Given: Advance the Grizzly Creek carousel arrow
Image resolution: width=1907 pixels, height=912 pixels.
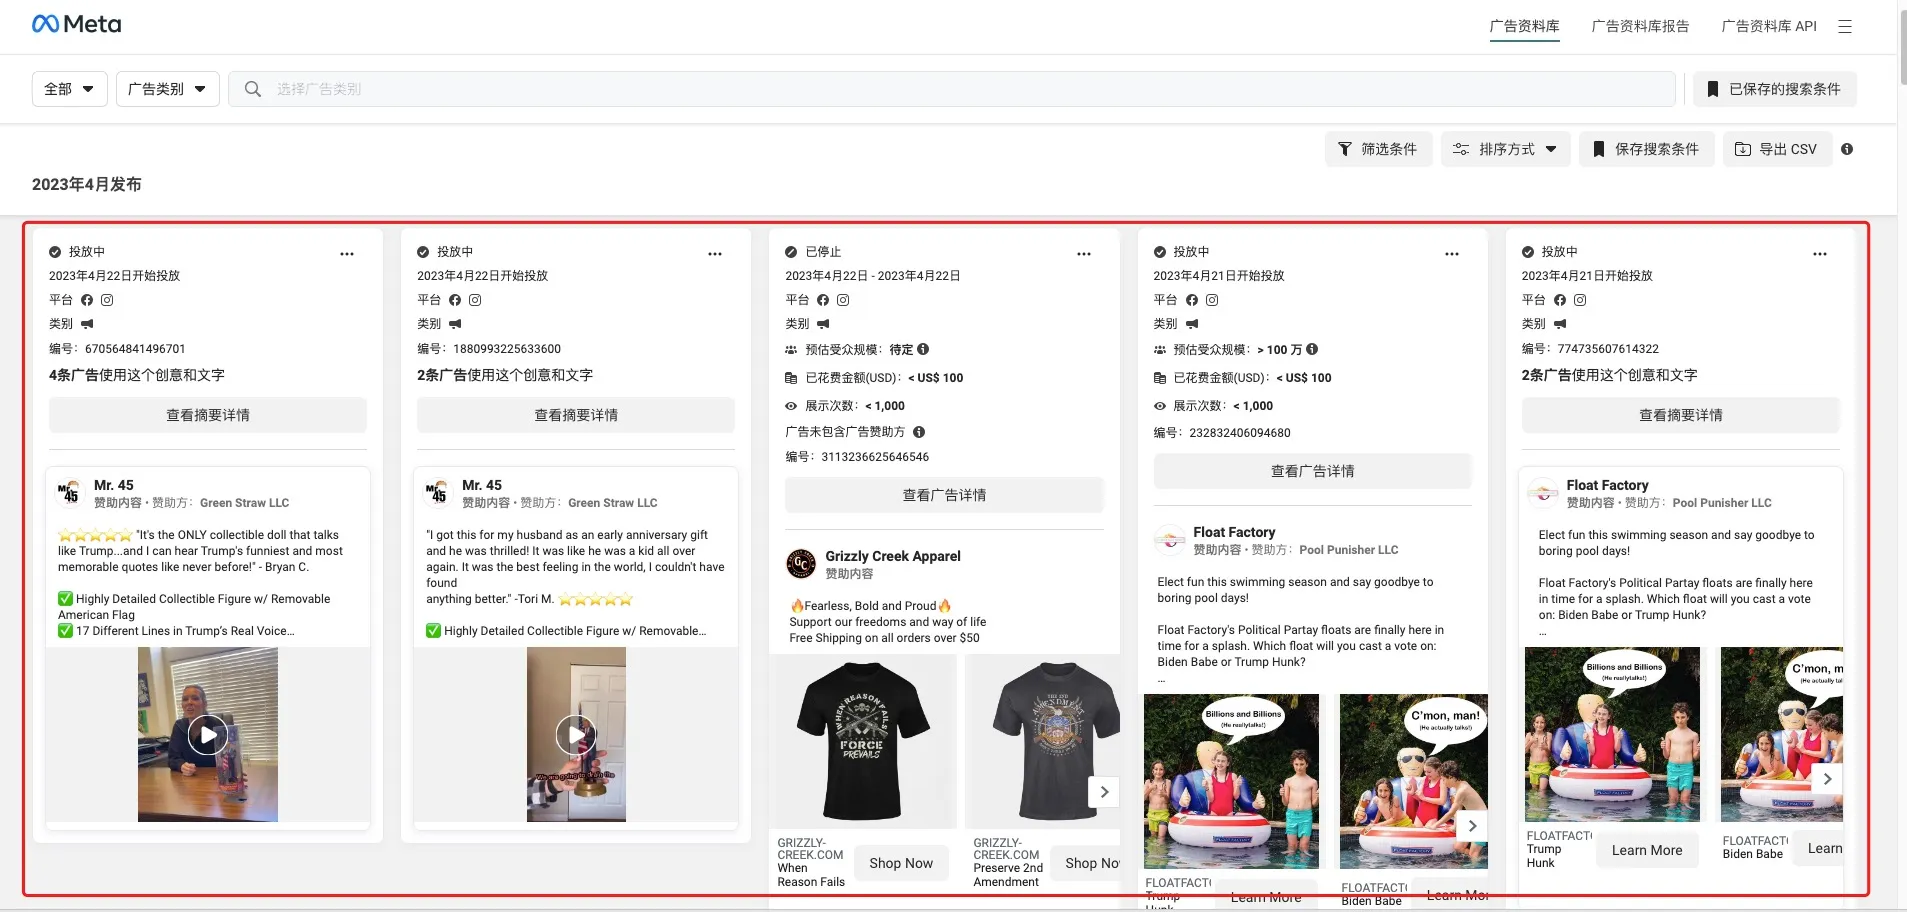Looking at the screenshot, I should [x=1104, y=792].
